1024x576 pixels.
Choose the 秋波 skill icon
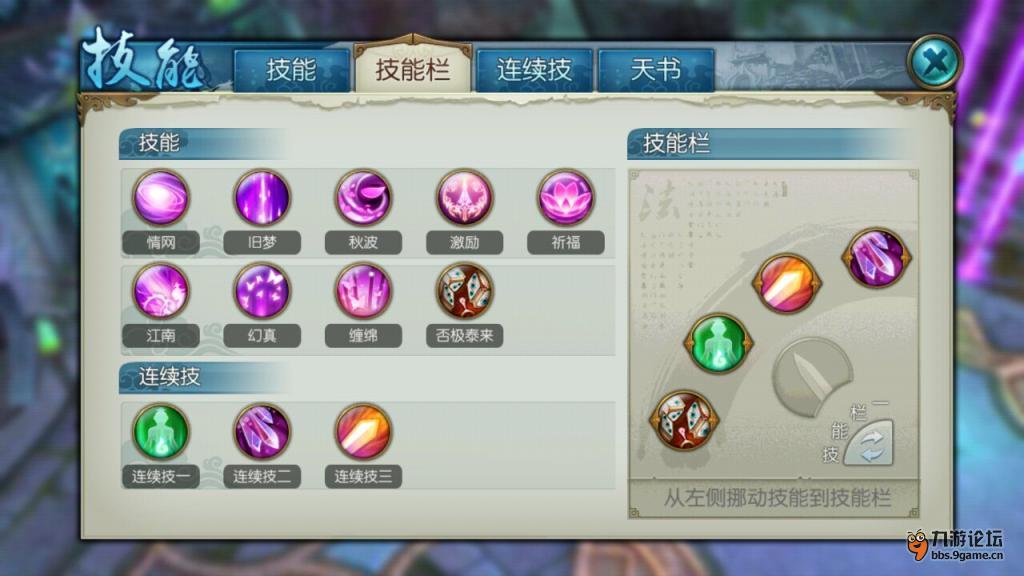(363, 197)
